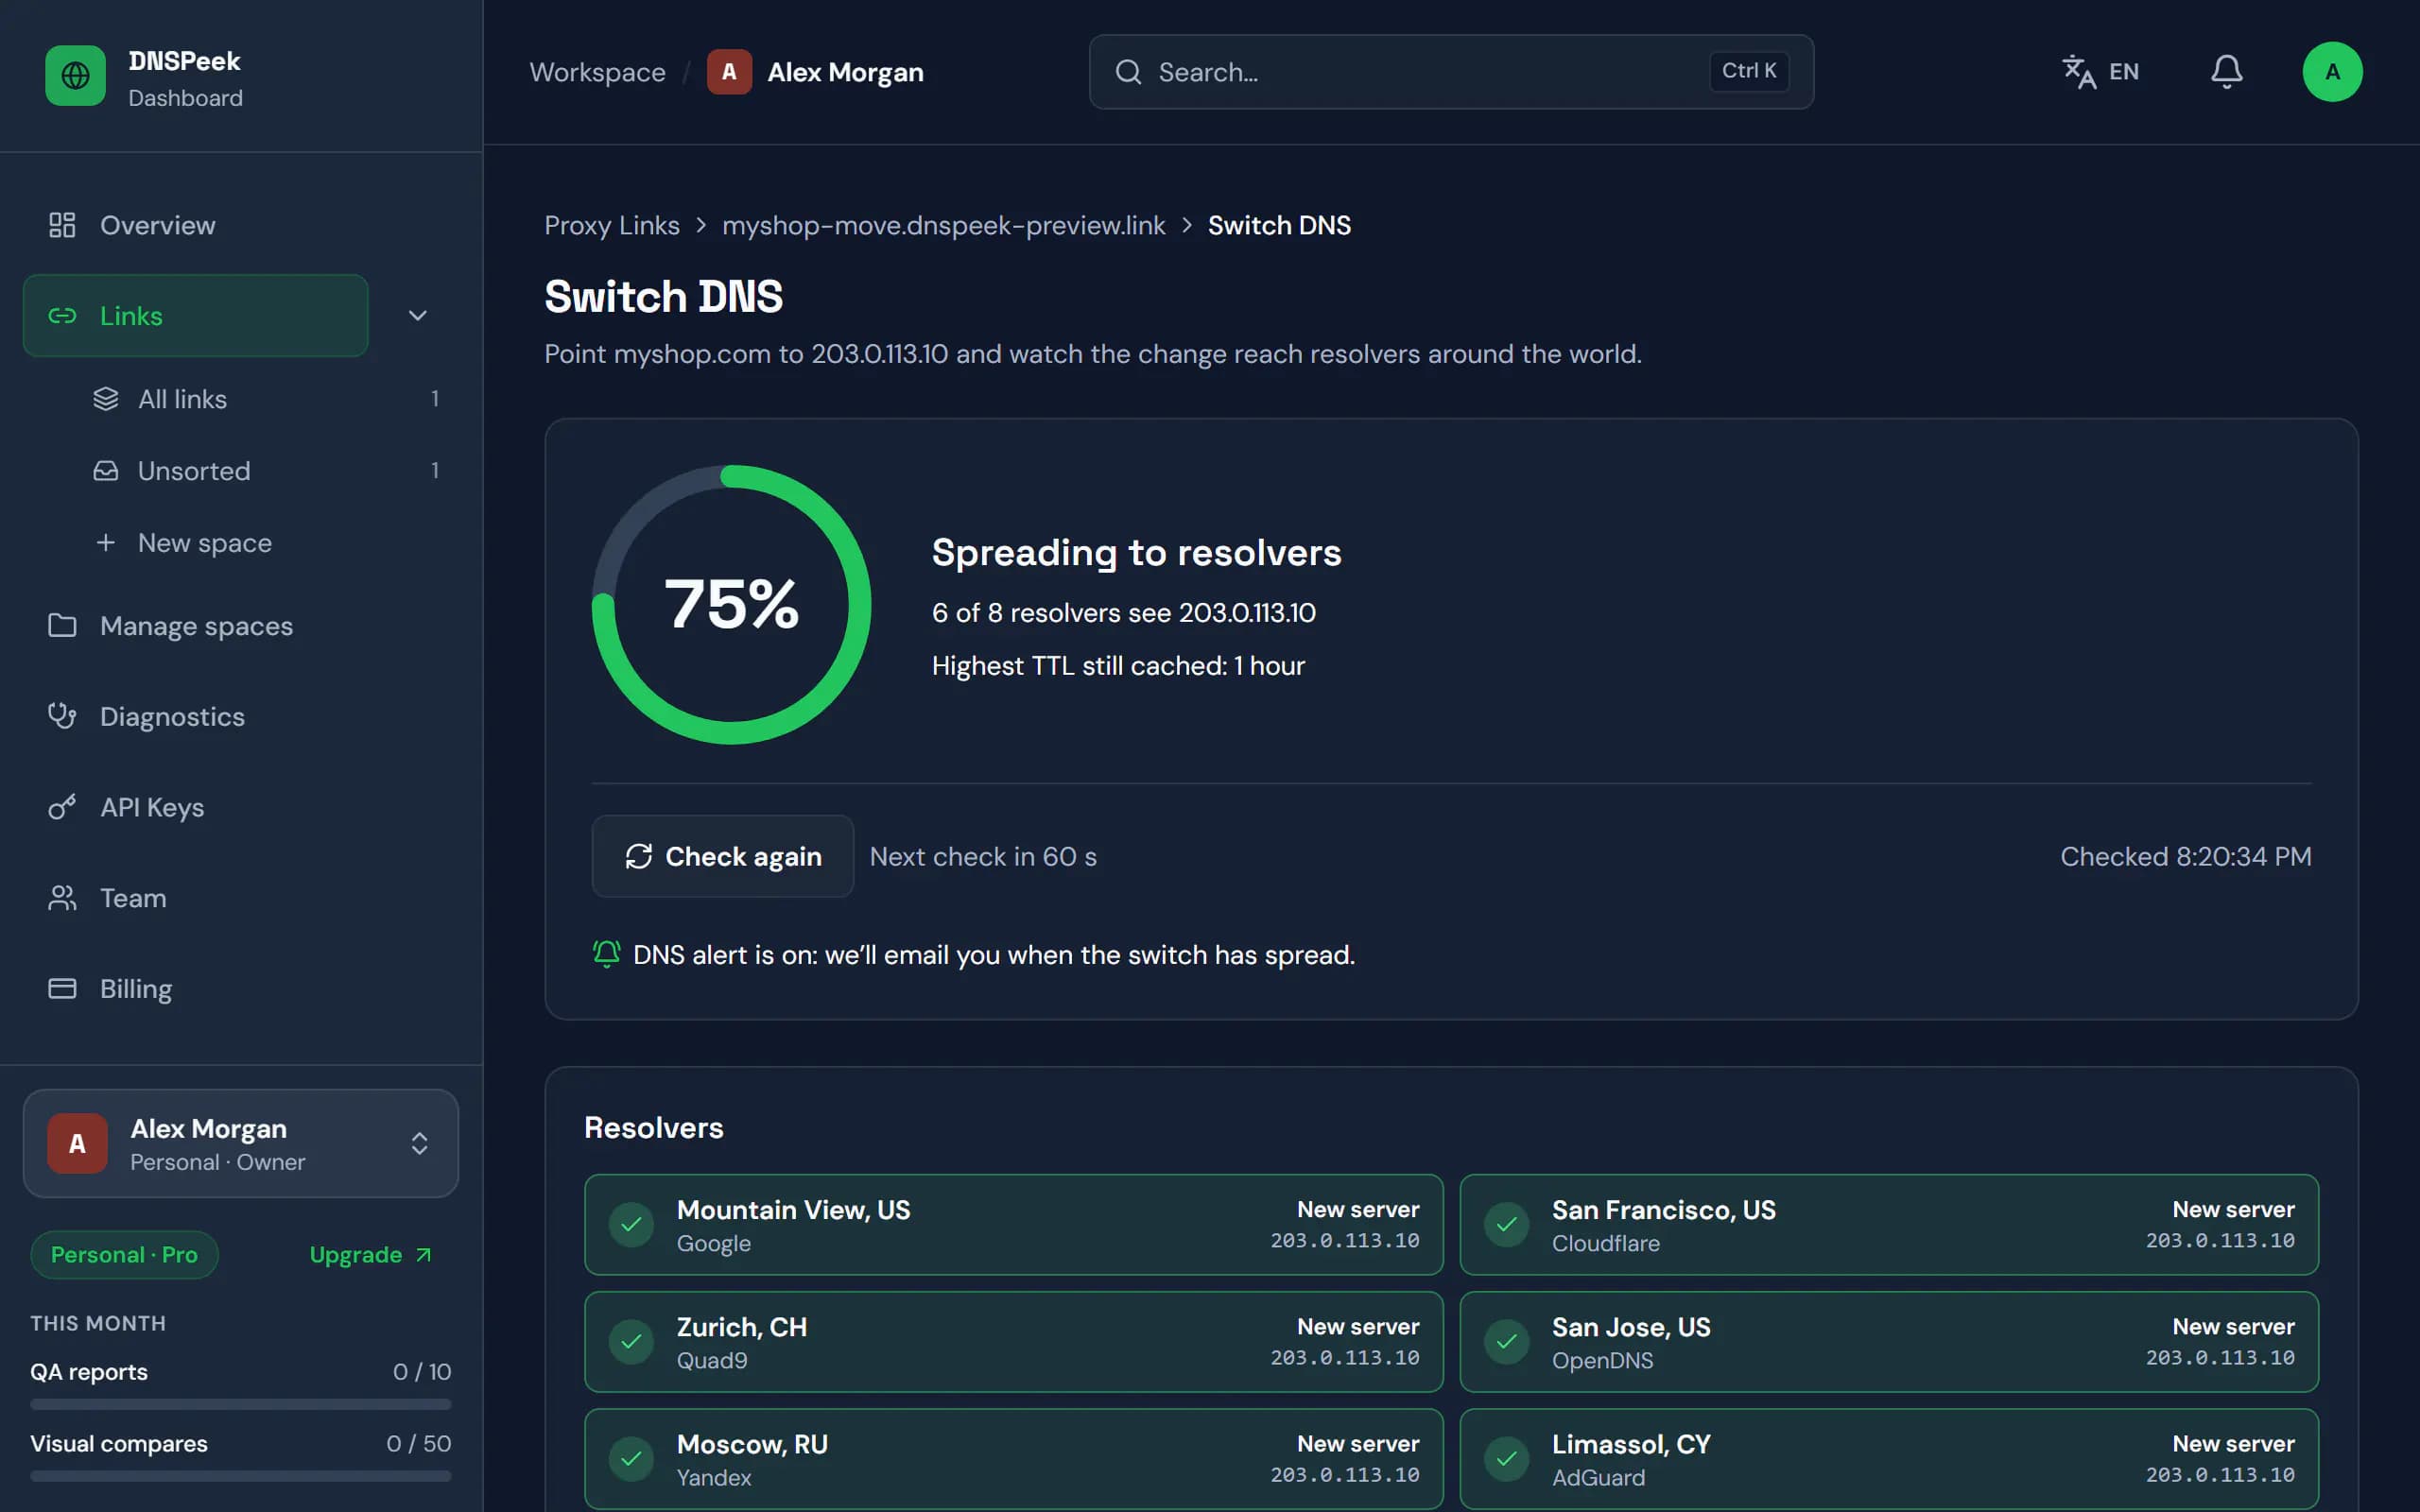Click the Visual compares usage bar
This screenshot has height=1512, width=2420.
(241, 1476)
